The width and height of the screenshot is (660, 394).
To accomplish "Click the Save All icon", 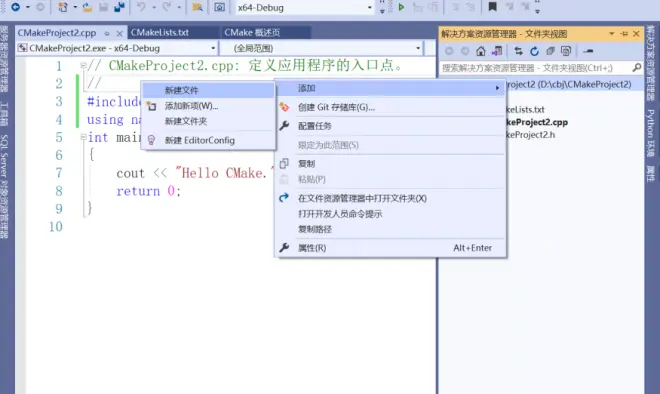I will tap(120, 7).
